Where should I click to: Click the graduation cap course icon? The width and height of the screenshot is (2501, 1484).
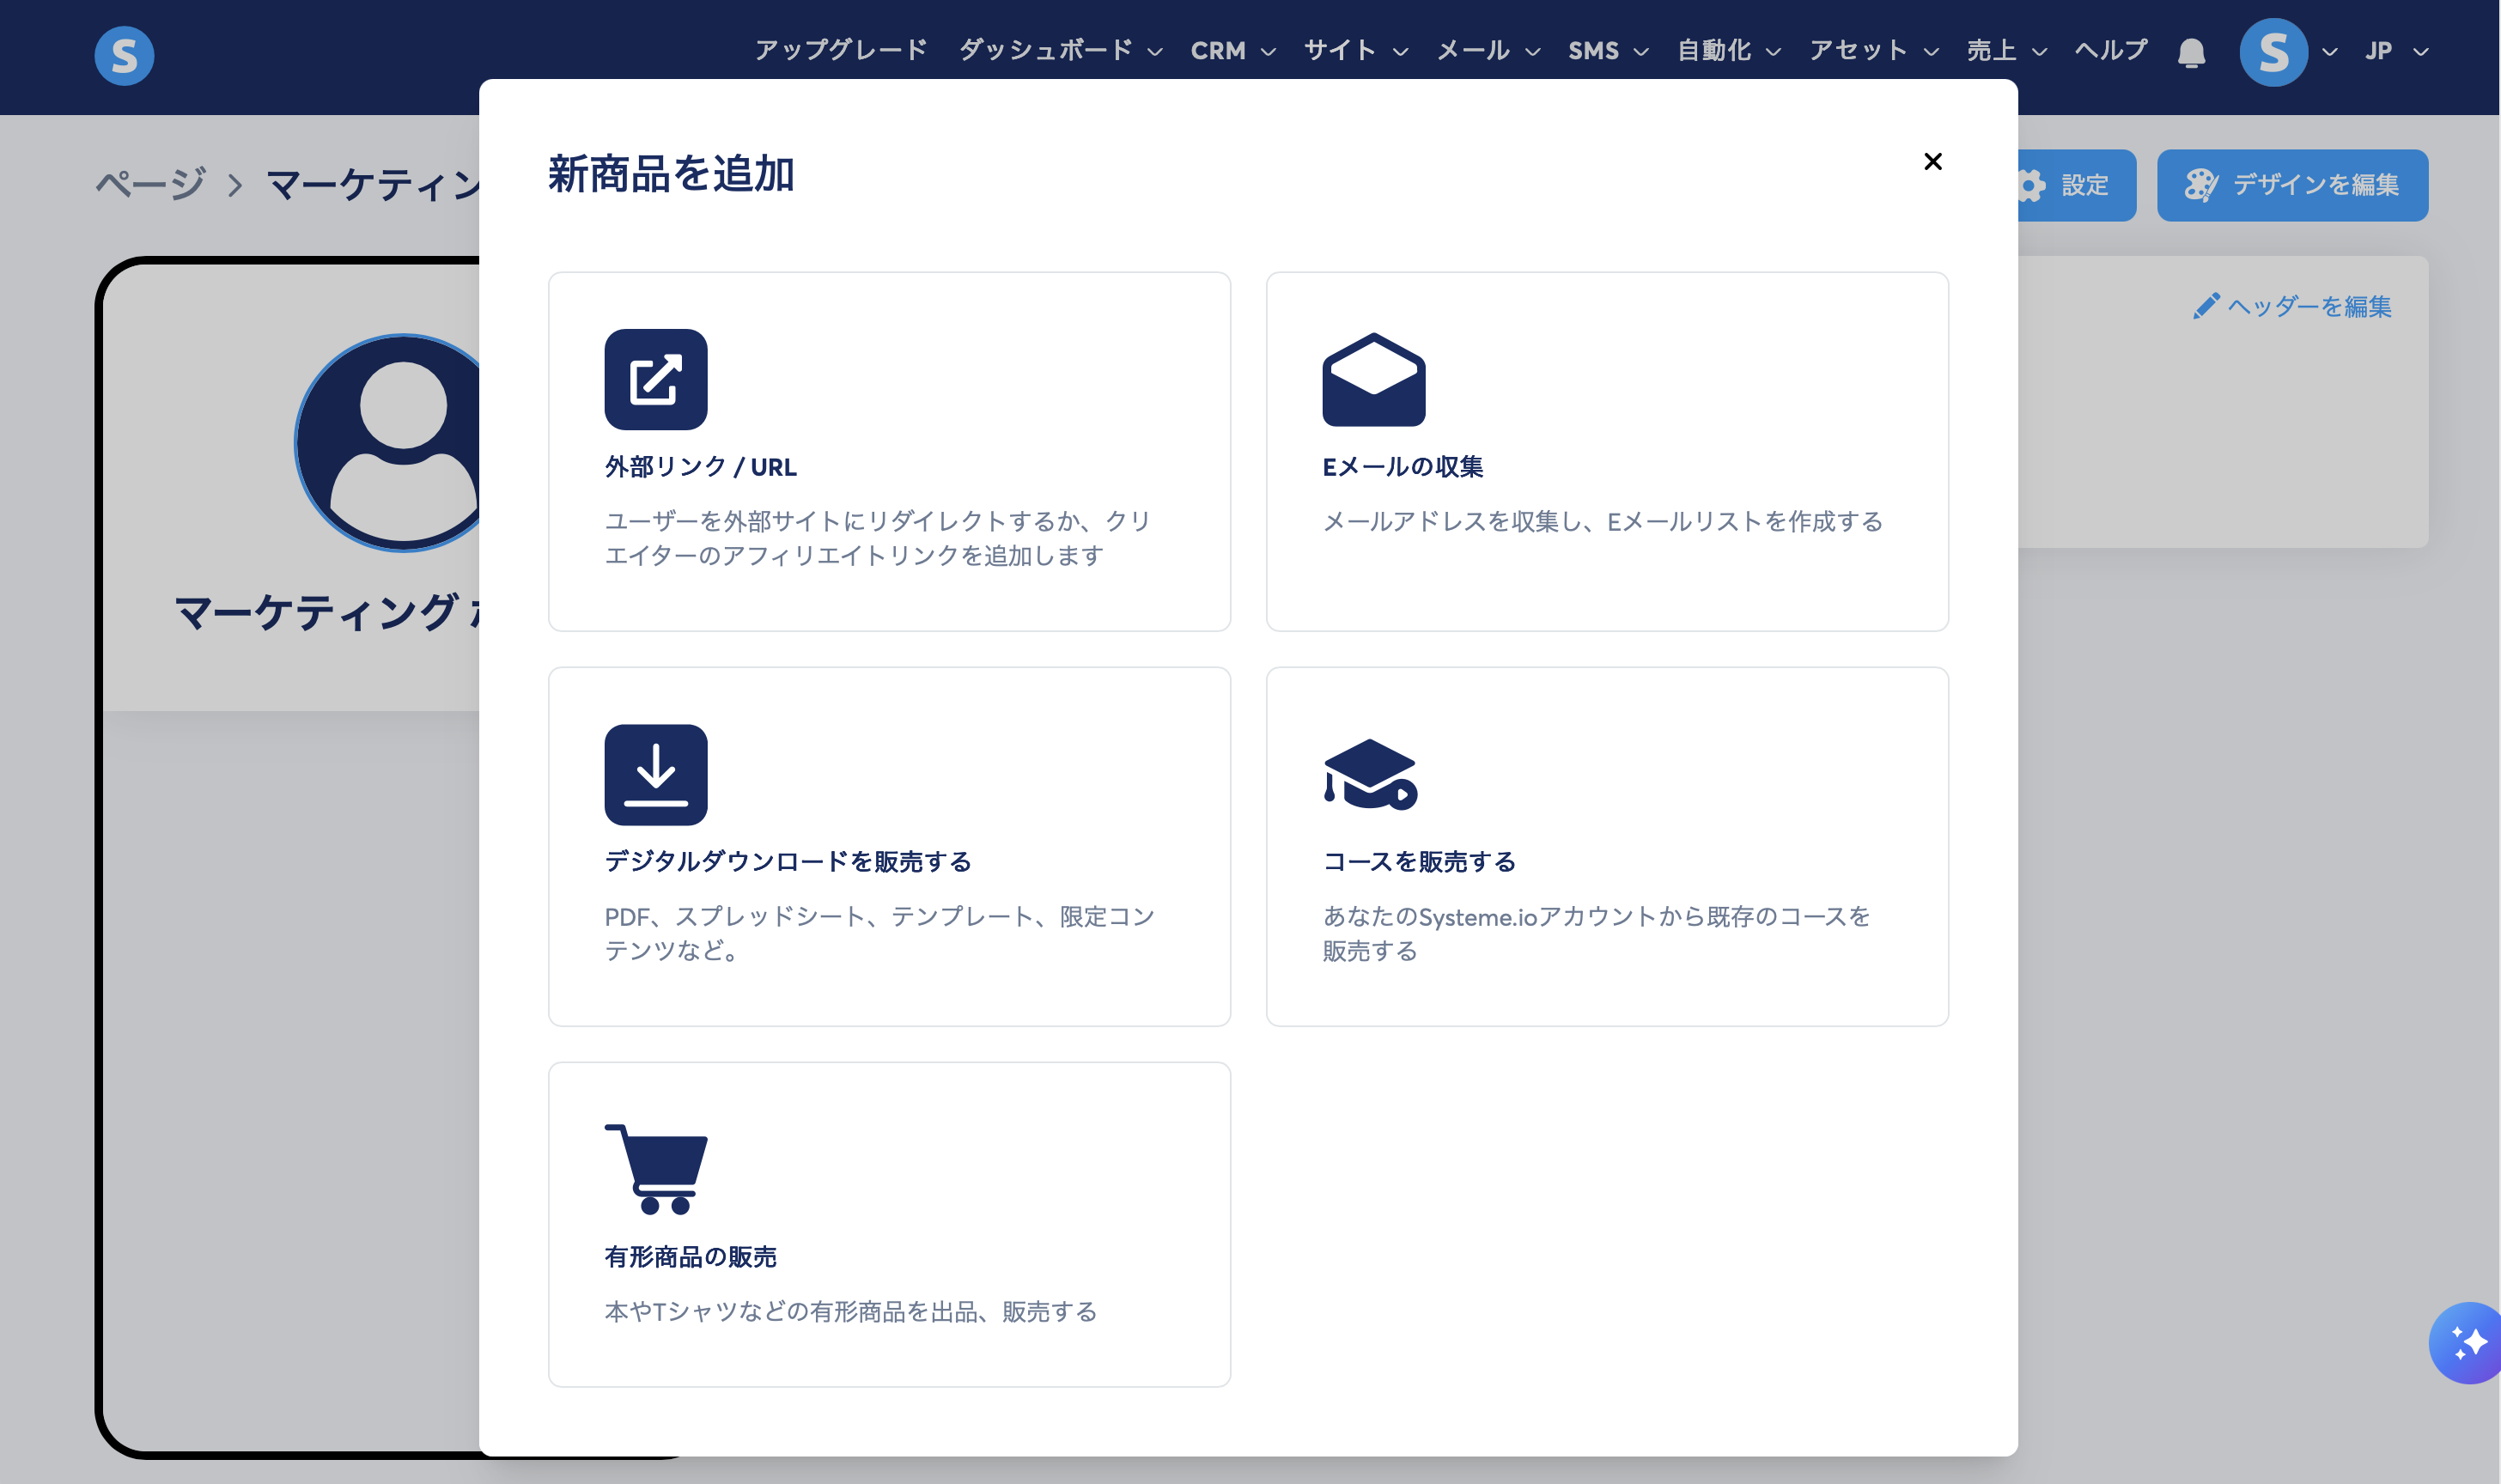coord(1369,774)
